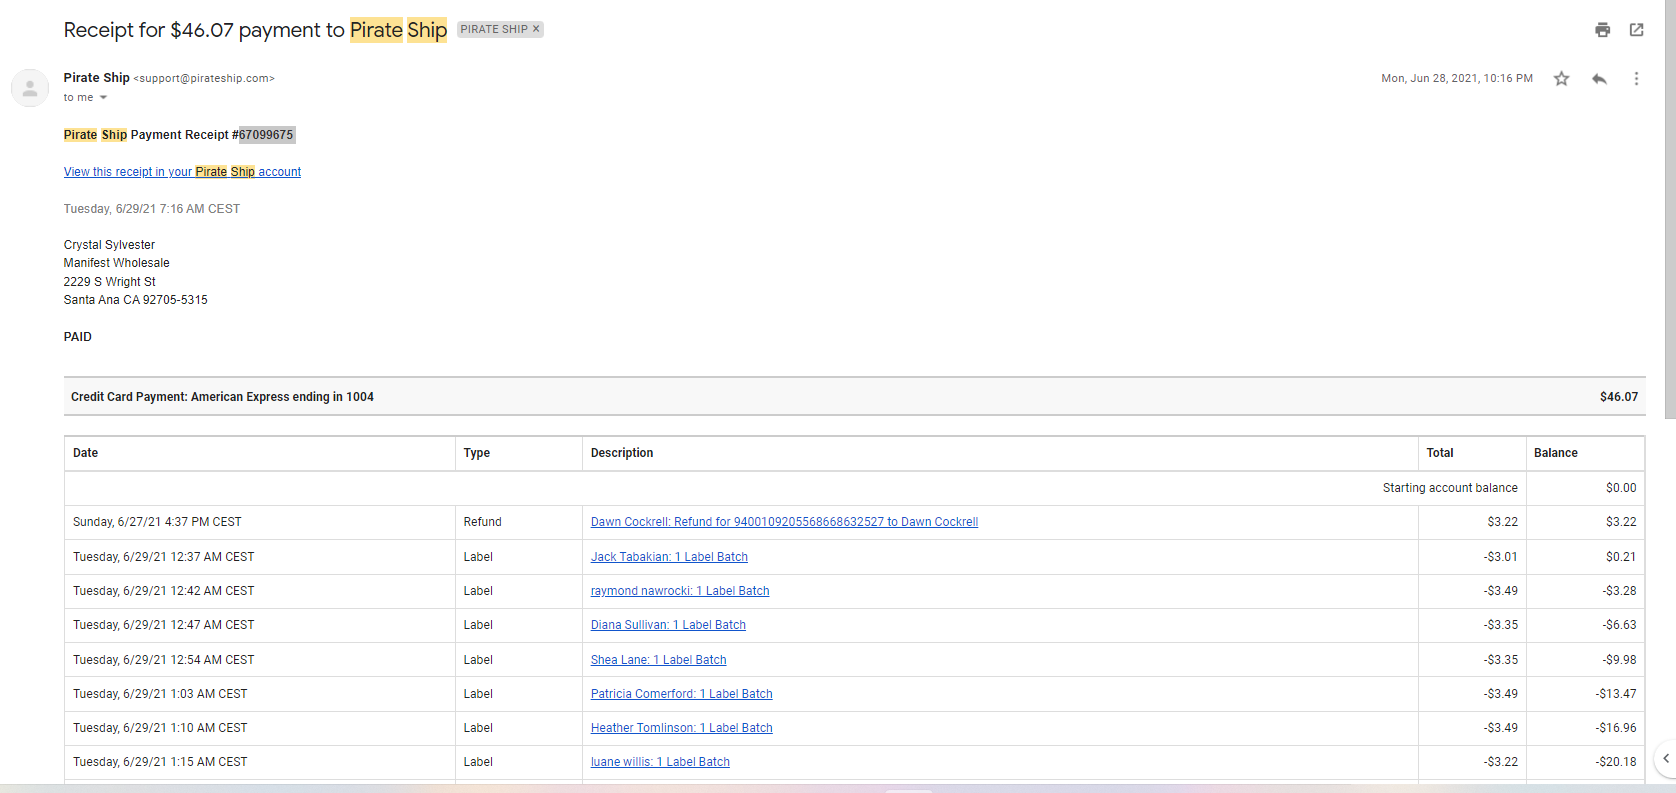
Task: Expand recipient details arrow next to 'to me'
Action: coord(103,98)
